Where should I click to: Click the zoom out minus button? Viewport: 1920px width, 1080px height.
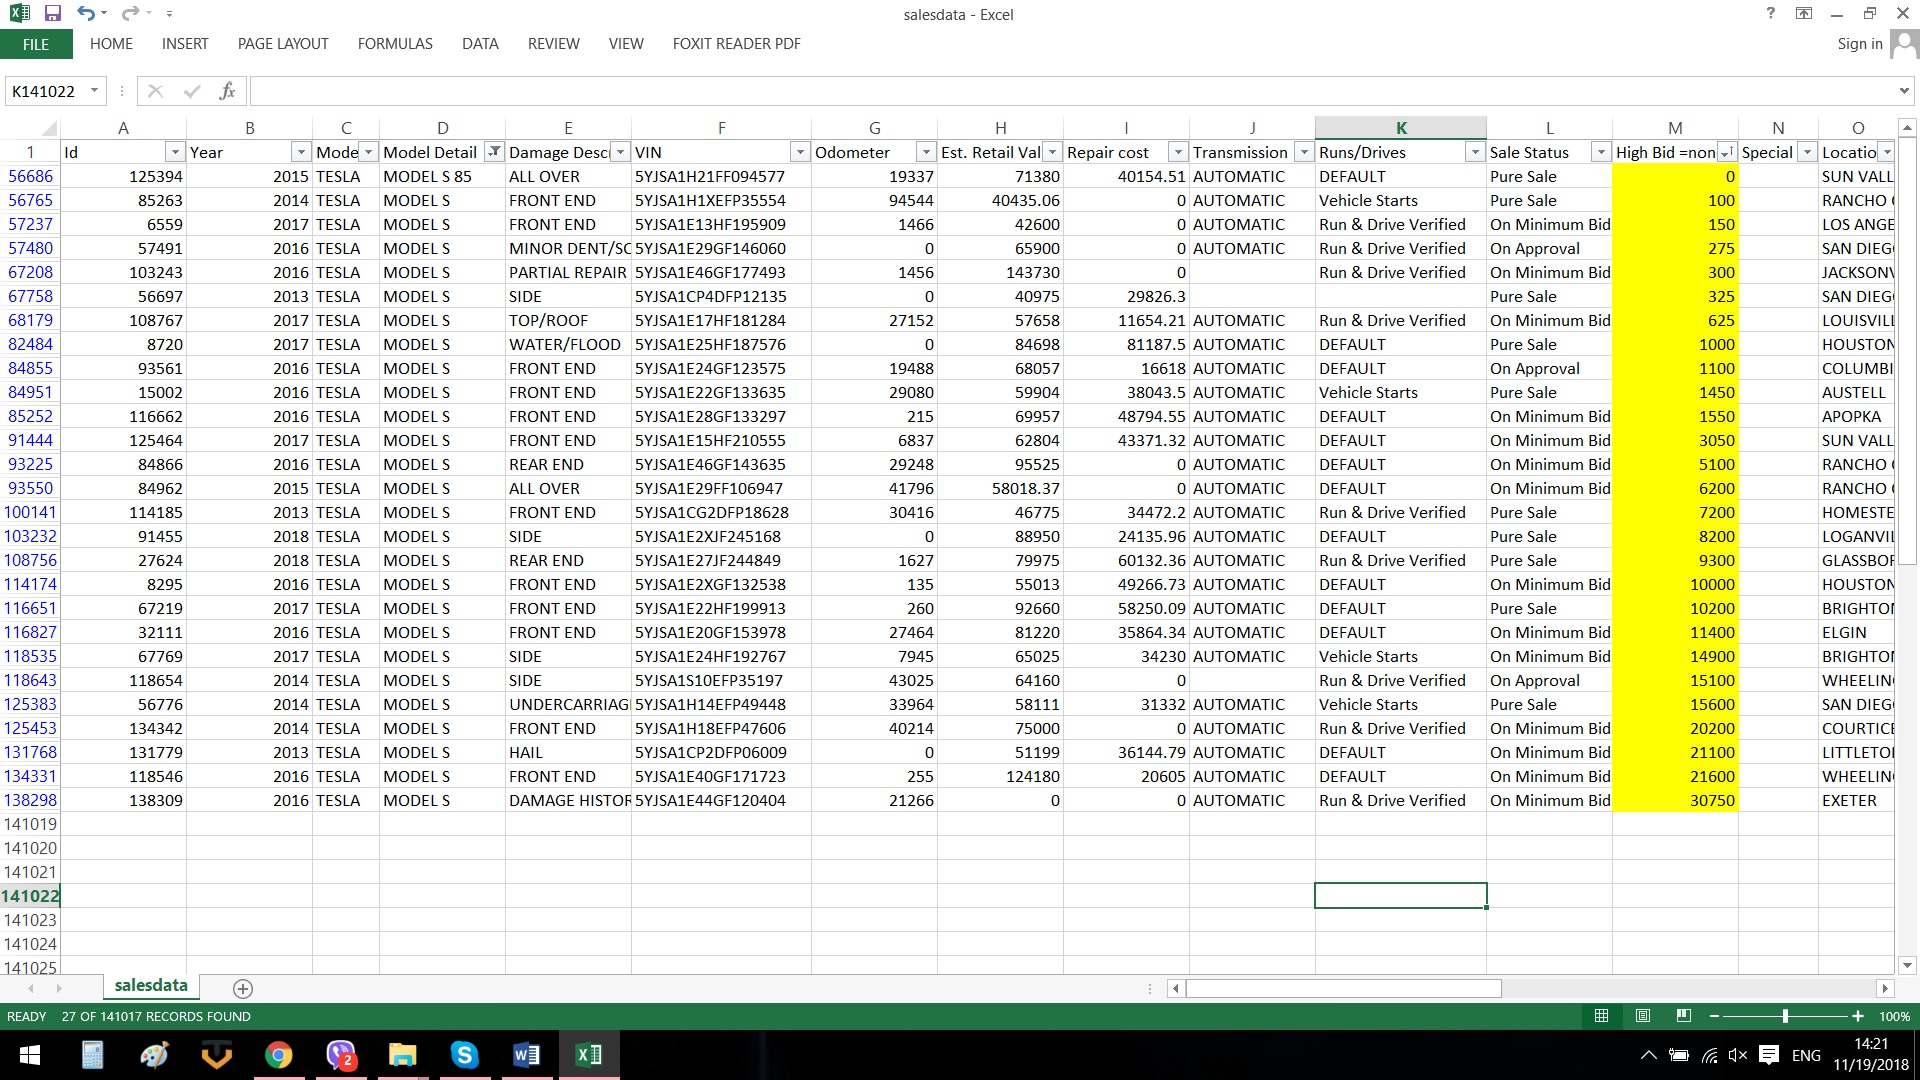[1714, 1016]
